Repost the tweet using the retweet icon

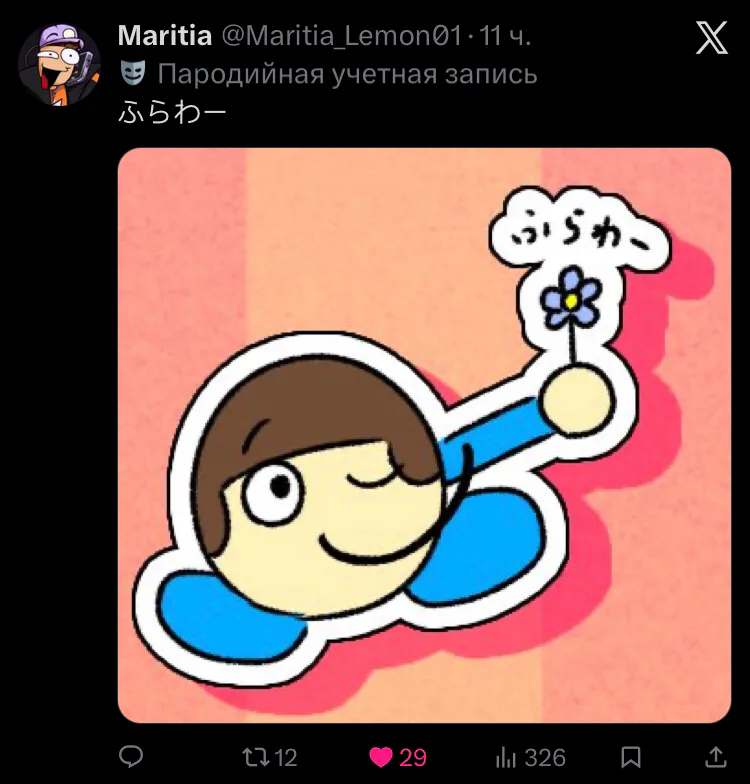click(x=256, y=756)
